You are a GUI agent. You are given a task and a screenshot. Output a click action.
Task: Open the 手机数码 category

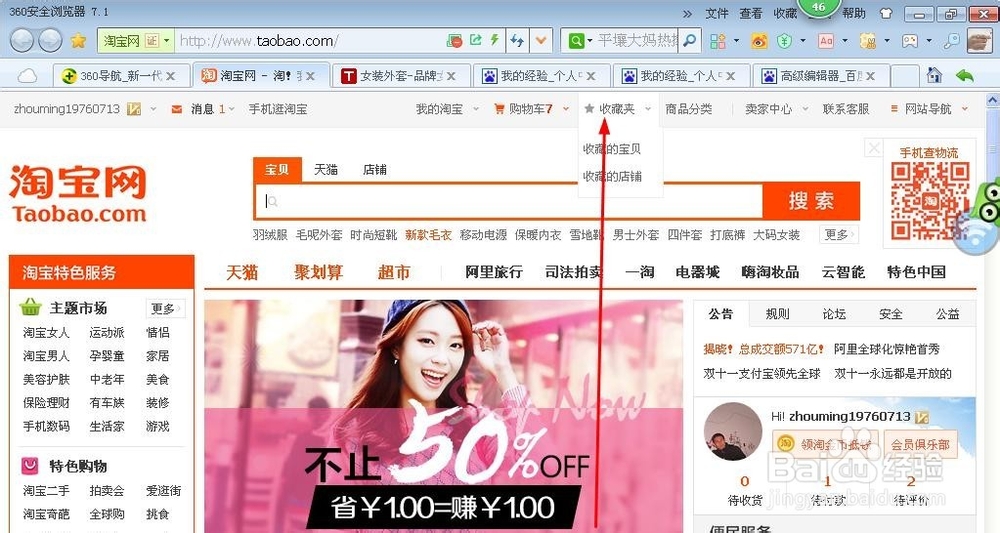[x=46, y=426]
